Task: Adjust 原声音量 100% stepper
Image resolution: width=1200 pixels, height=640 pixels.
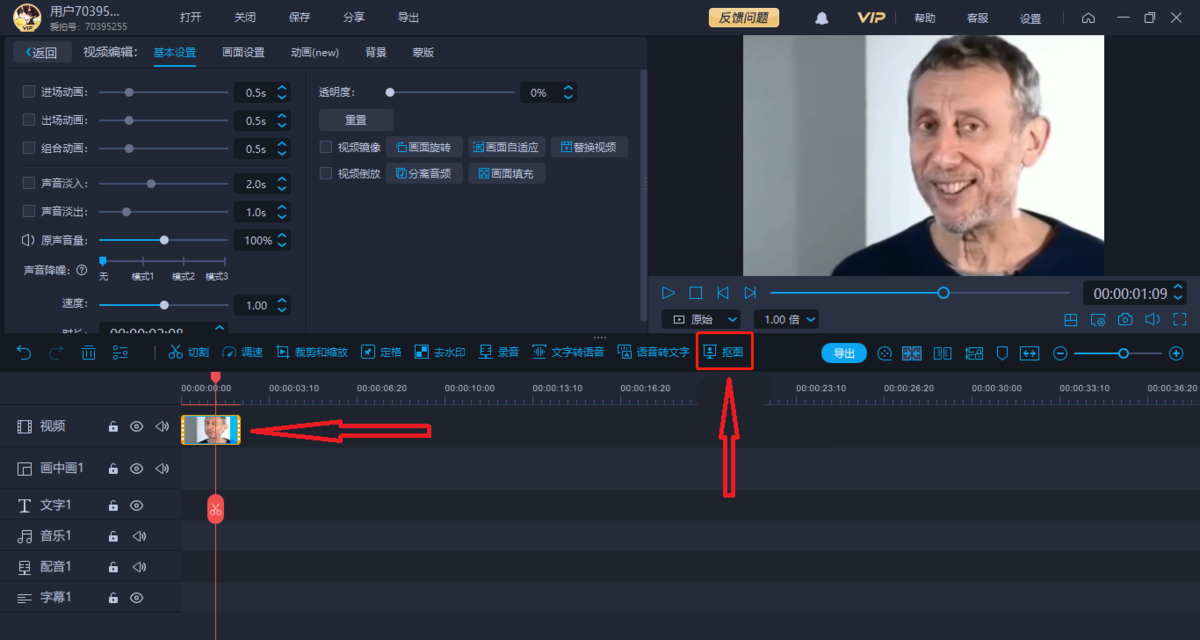Action: 282,240
